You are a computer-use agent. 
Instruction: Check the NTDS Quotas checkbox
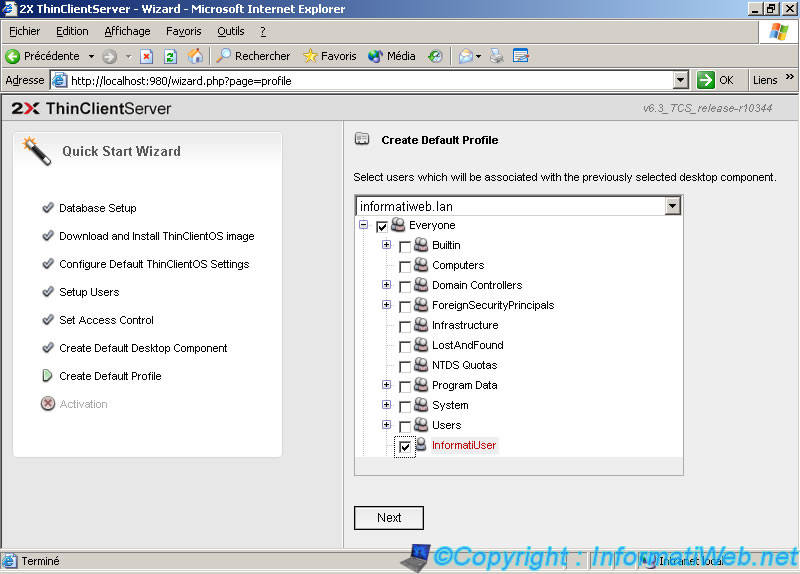405,367
